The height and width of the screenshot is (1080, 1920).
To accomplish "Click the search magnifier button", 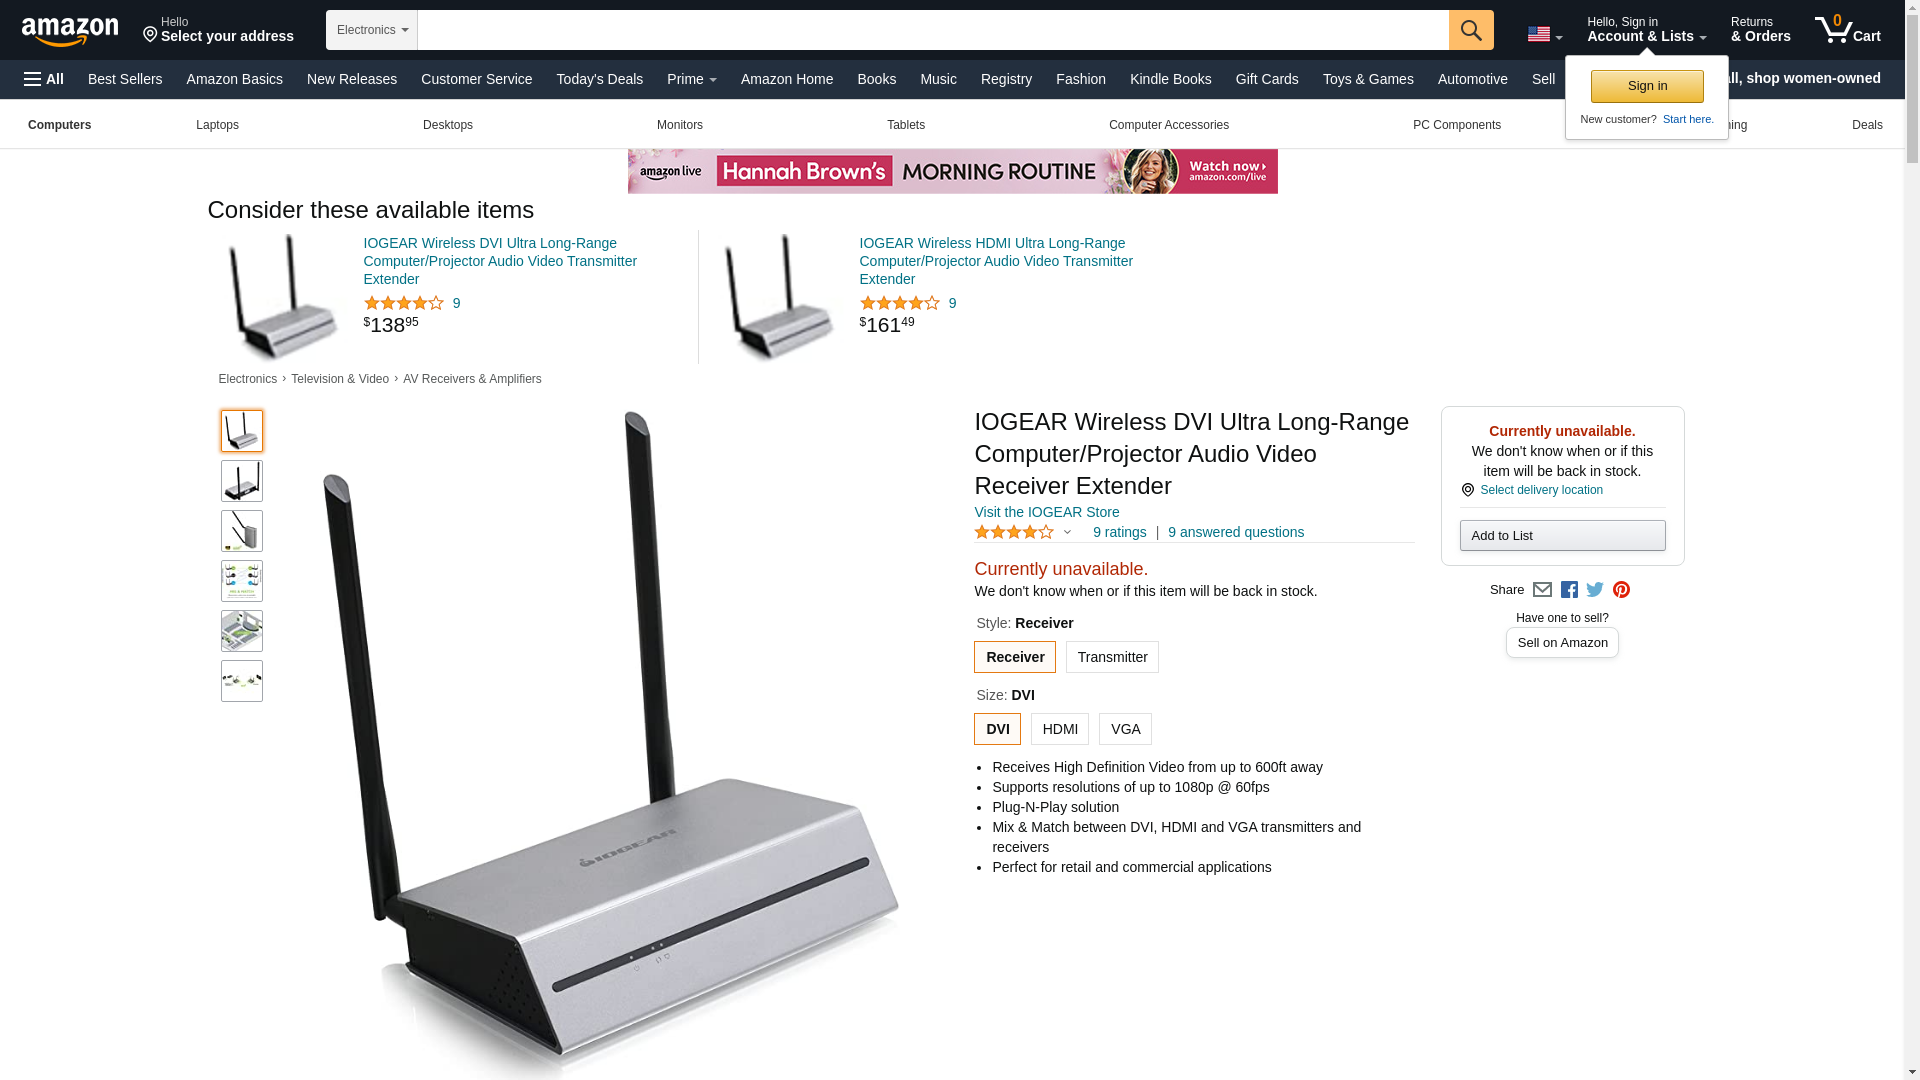I will 1471,30.
